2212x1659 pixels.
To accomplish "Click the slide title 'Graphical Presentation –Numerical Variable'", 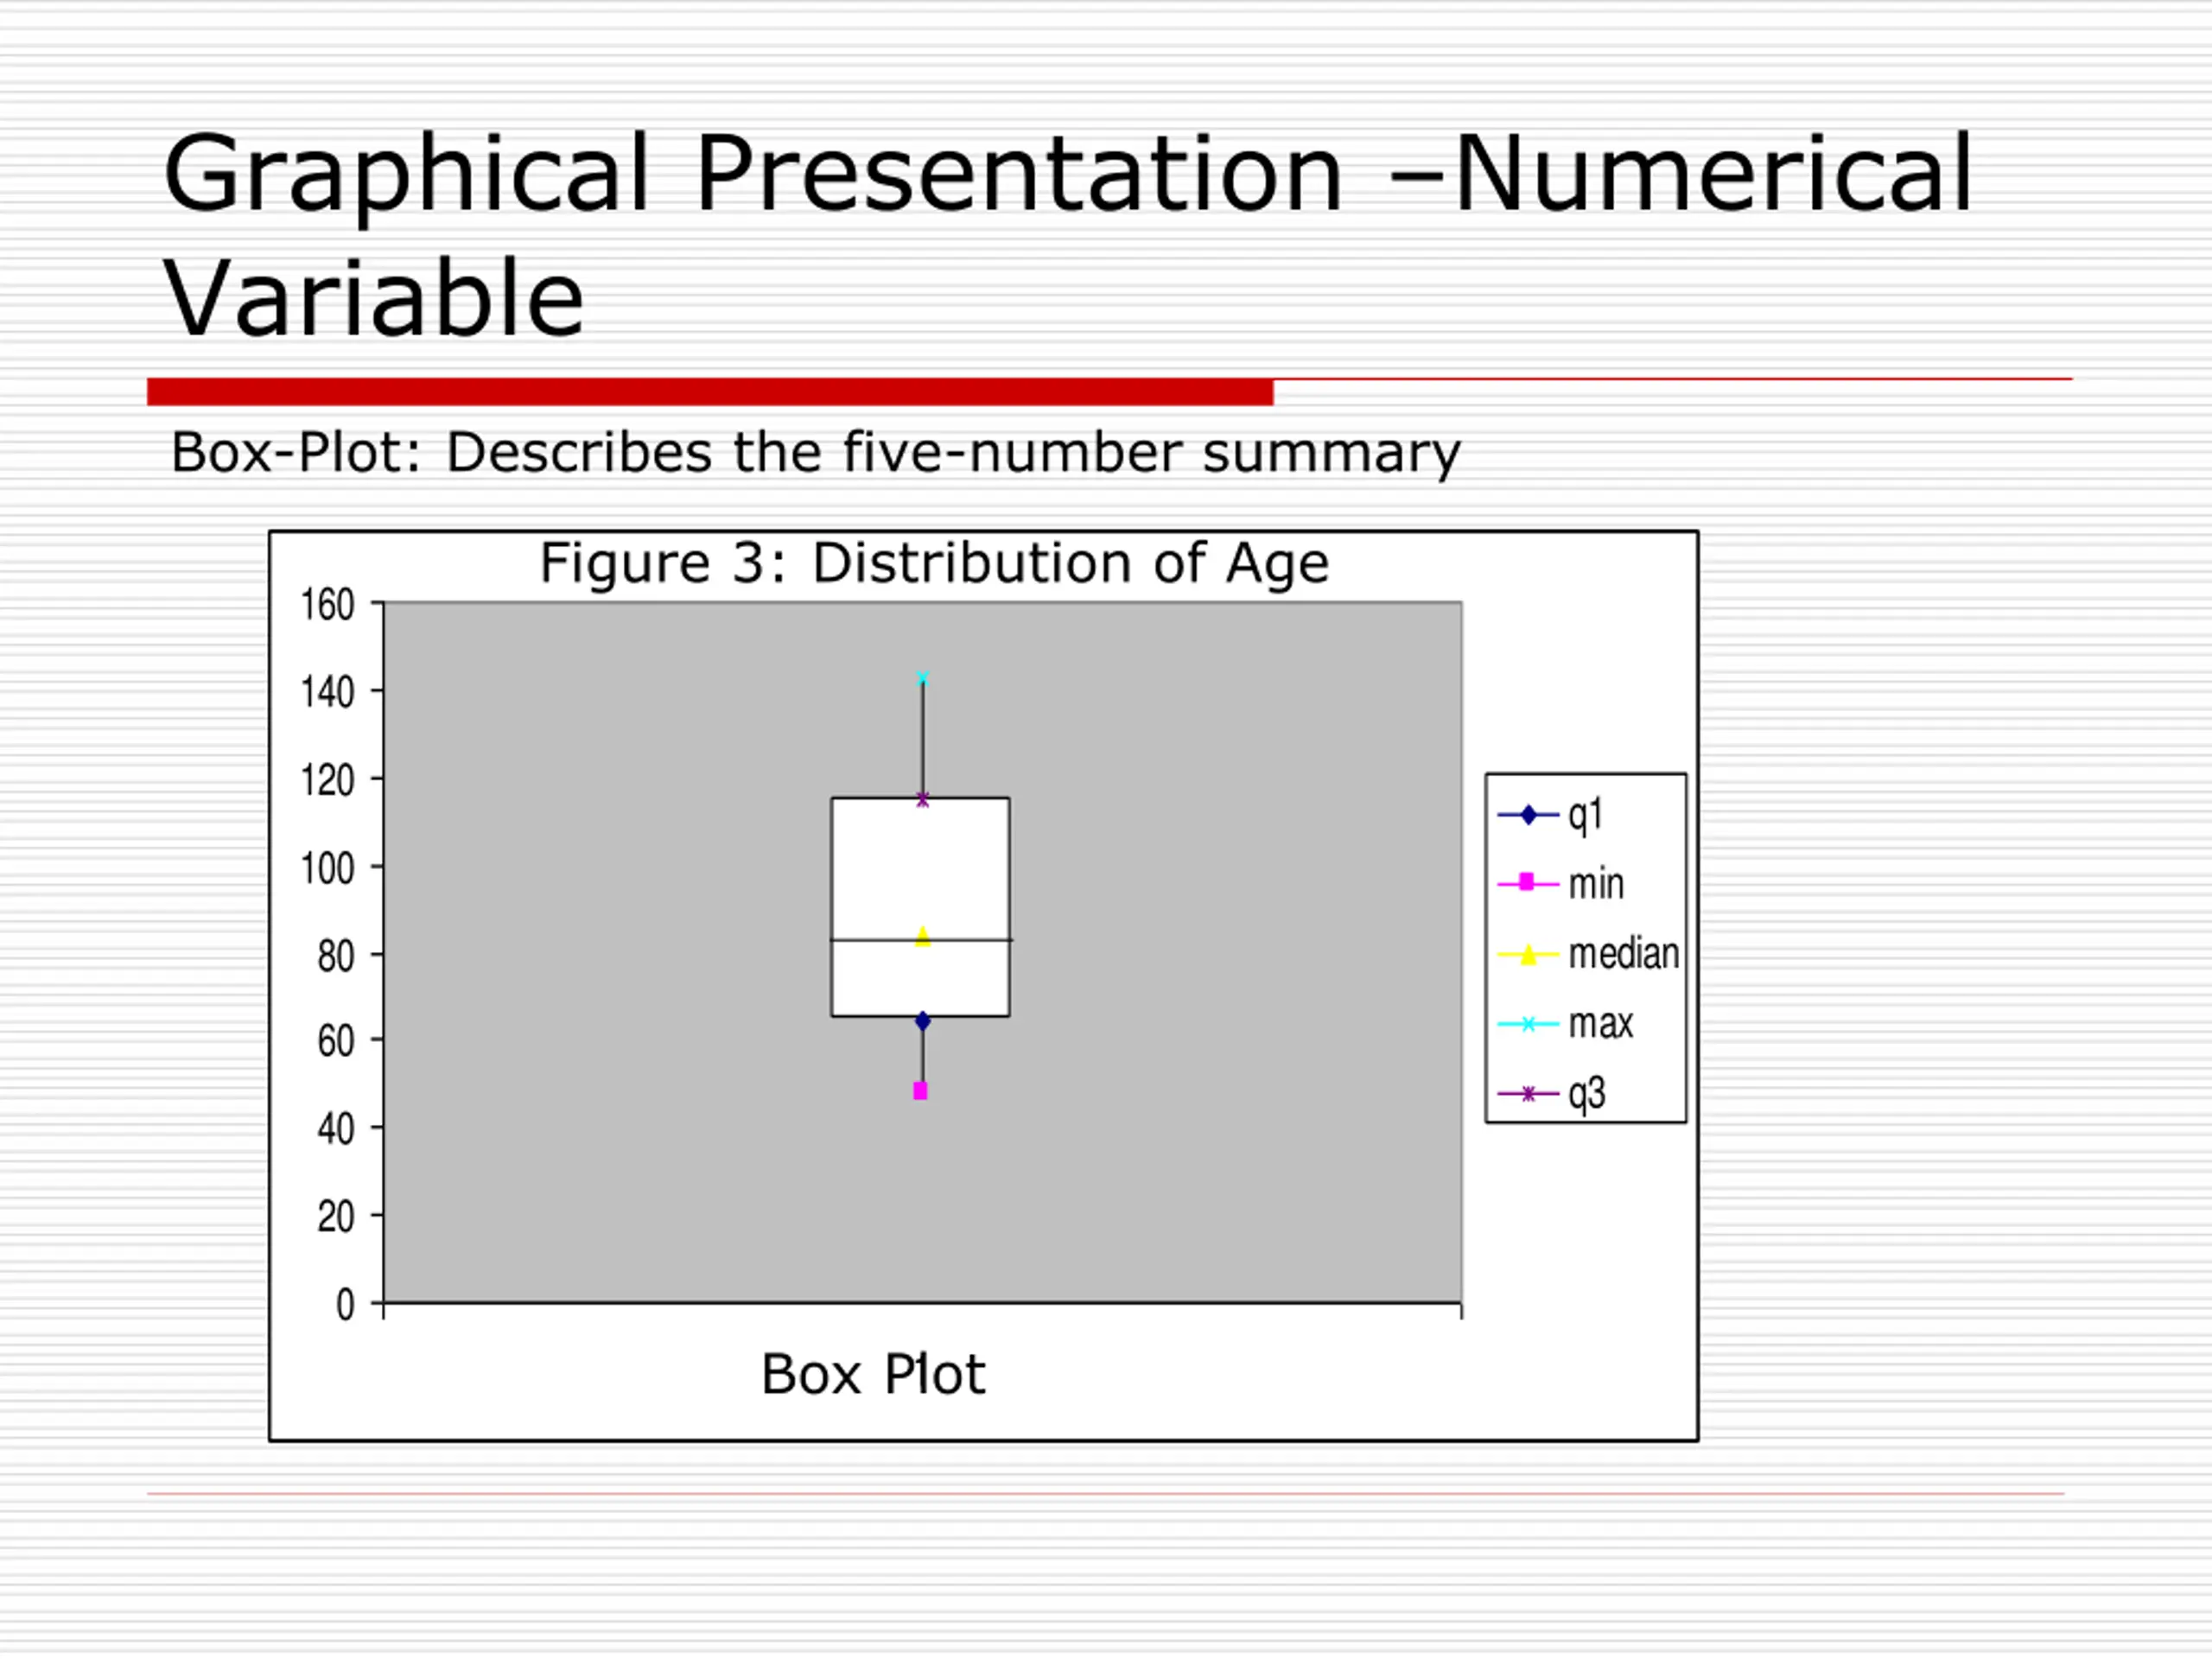I will (1068, 236).
